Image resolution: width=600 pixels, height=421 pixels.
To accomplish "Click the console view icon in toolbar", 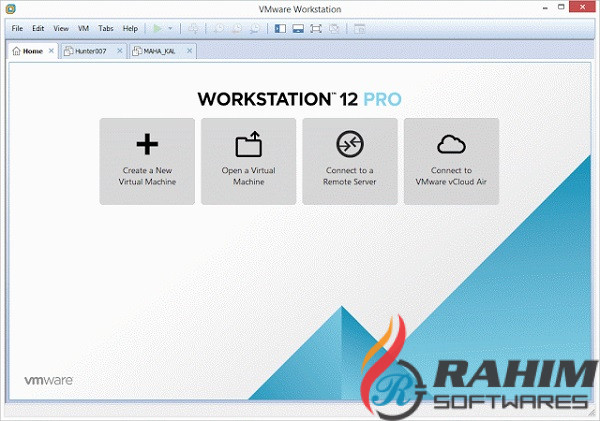I will (x=359, y=29).
